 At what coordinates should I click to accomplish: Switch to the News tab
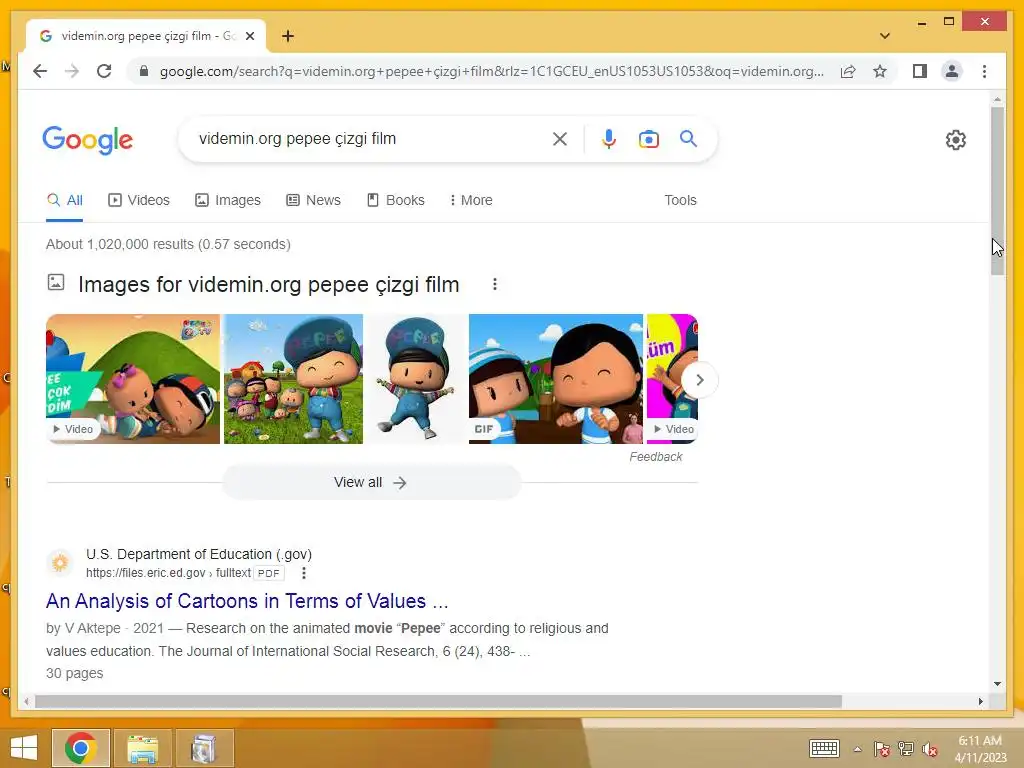[313, 200]
